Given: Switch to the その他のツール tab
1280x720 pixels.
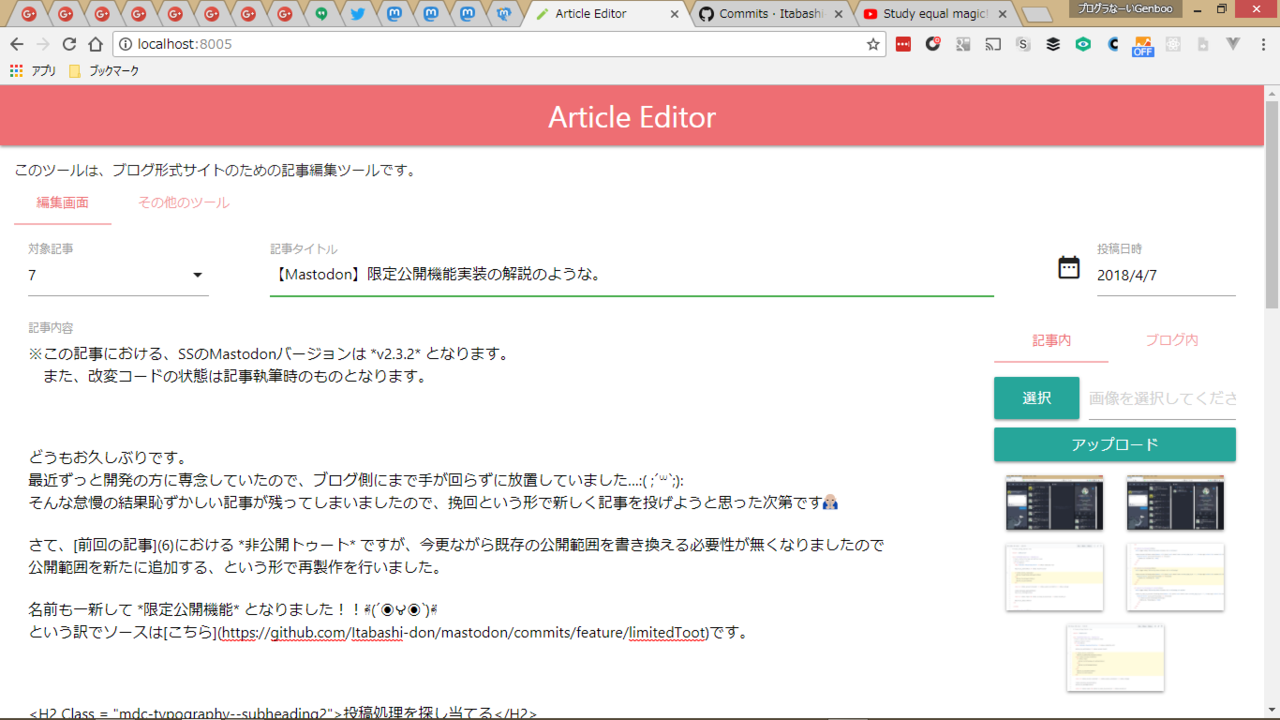Looking at the screenshot, I should (x=183, y=203).
